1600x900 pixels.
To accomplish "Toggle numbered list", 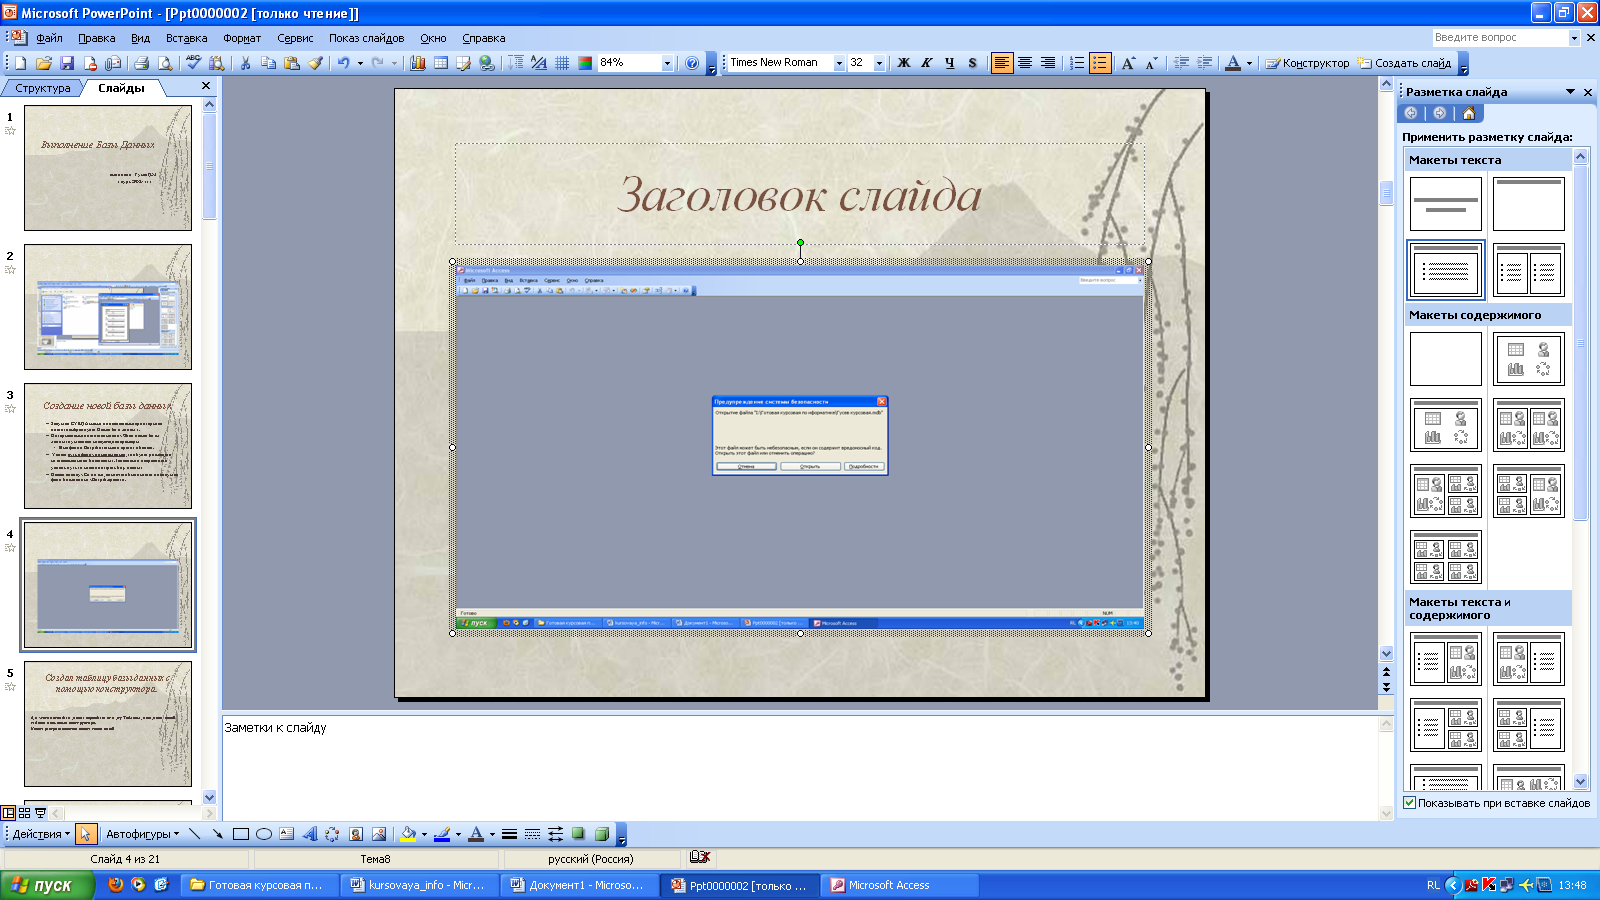I will coord(1077,63).
